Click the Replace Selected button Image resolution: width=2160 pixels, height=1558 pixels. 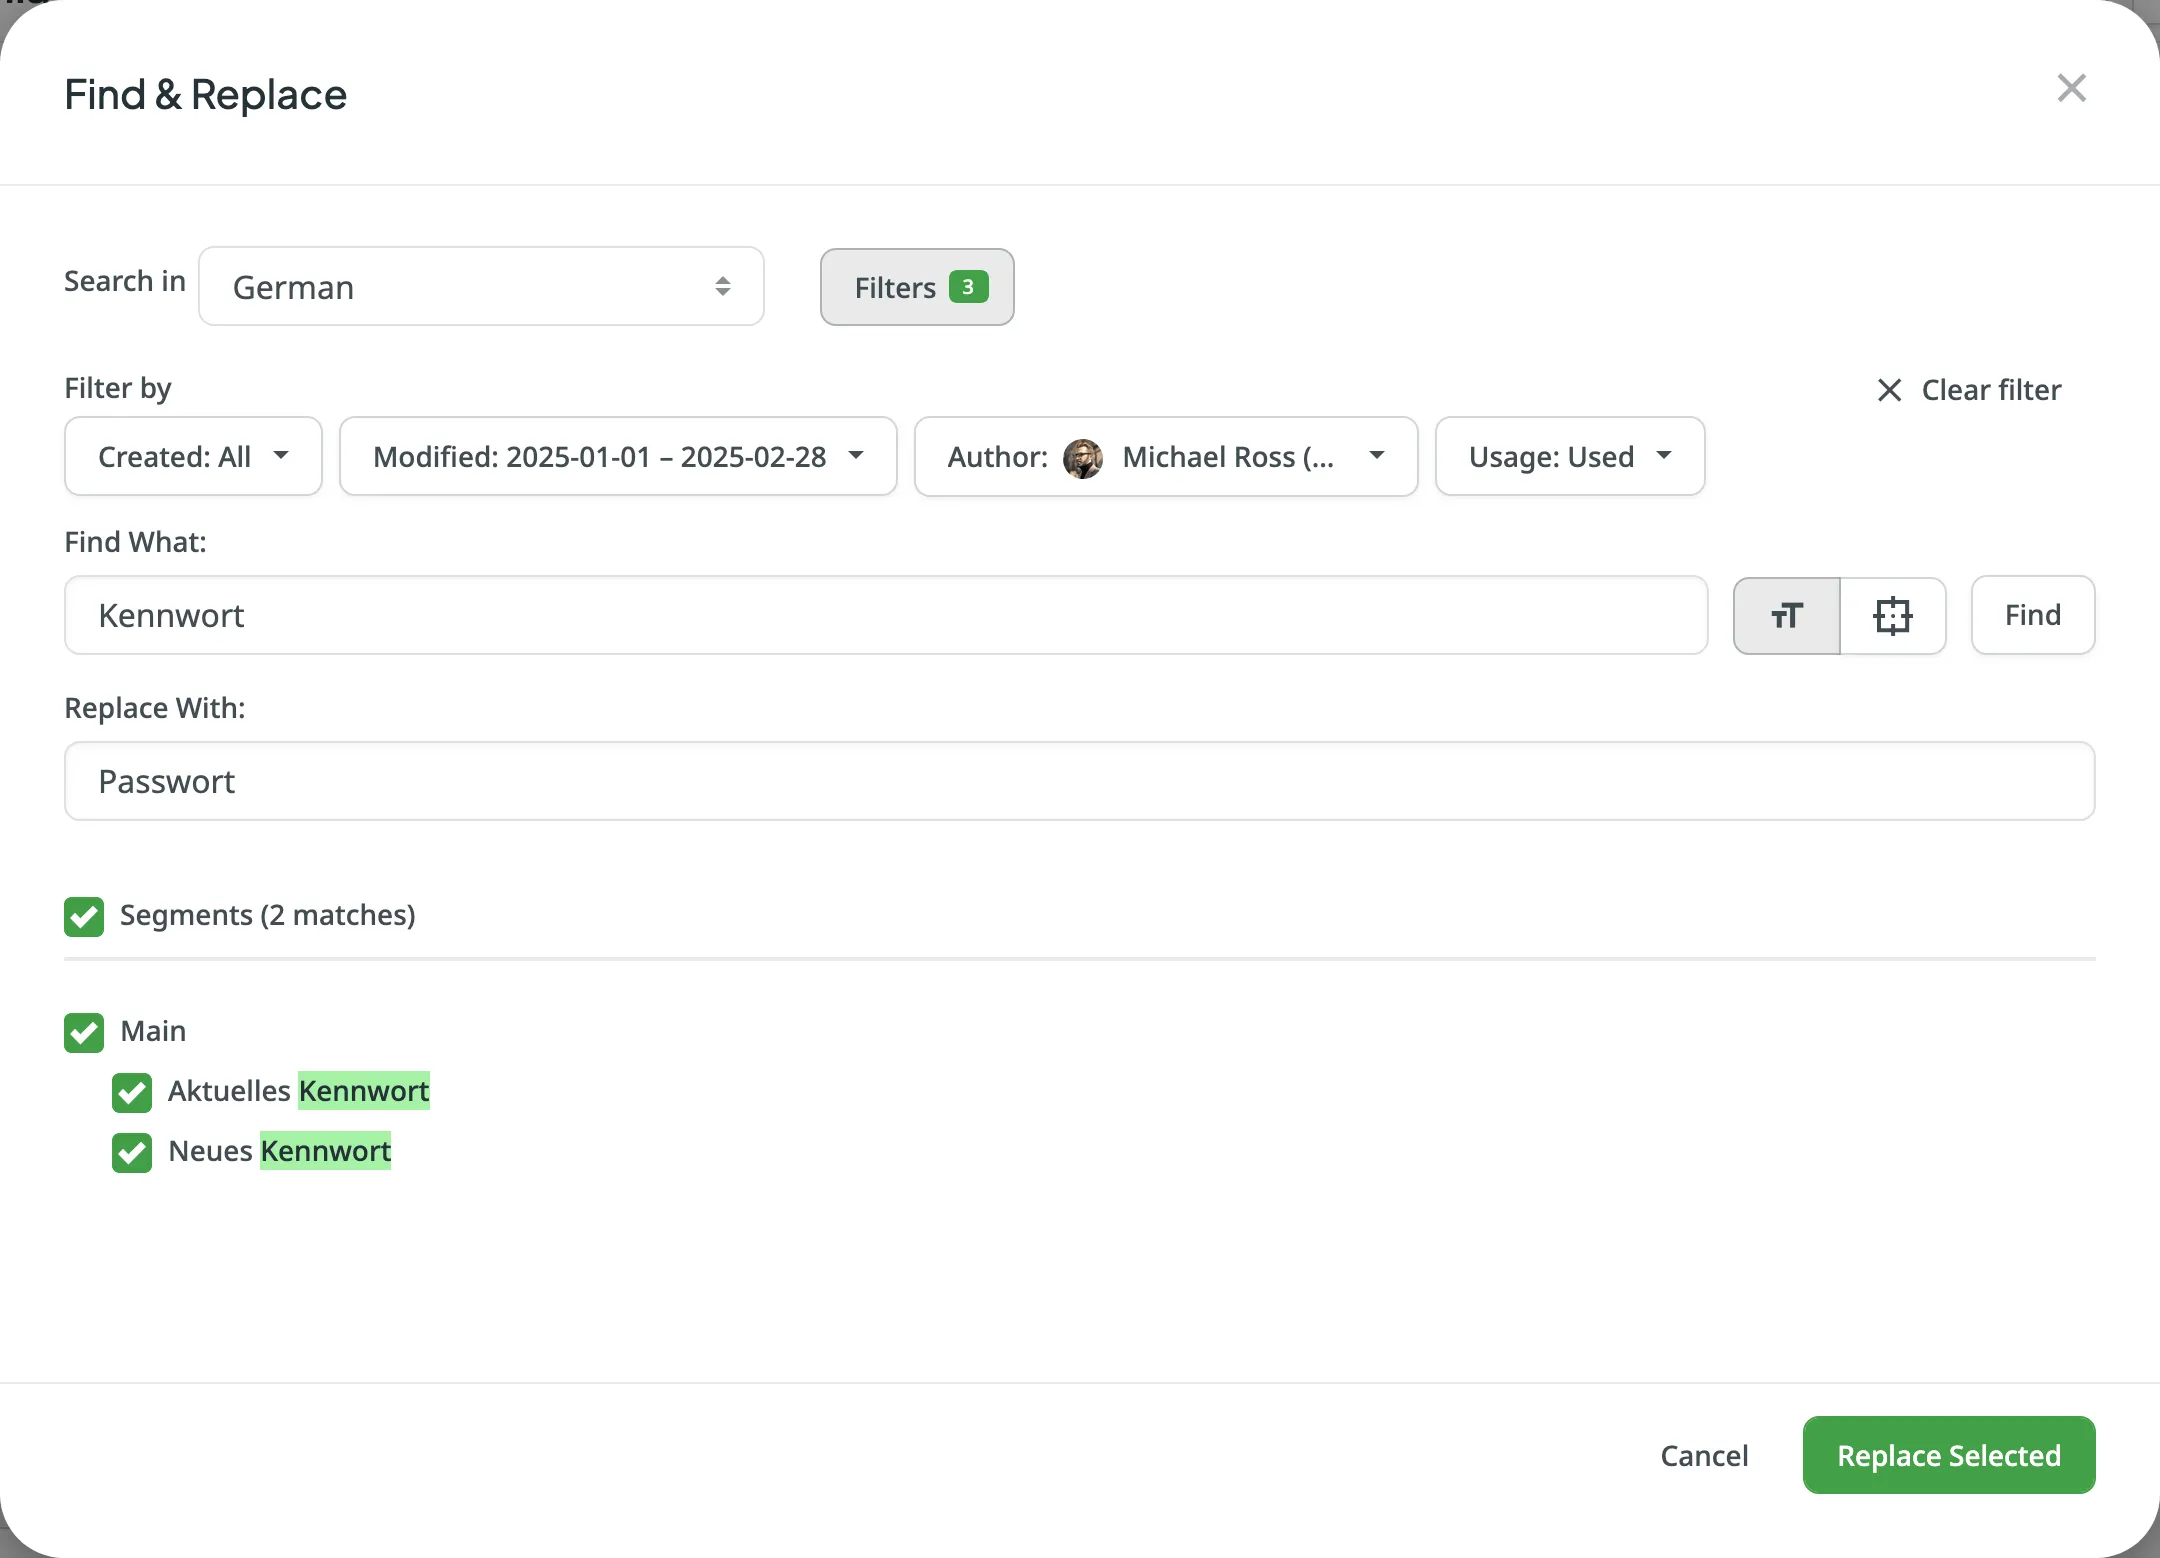(1948, 1455)
